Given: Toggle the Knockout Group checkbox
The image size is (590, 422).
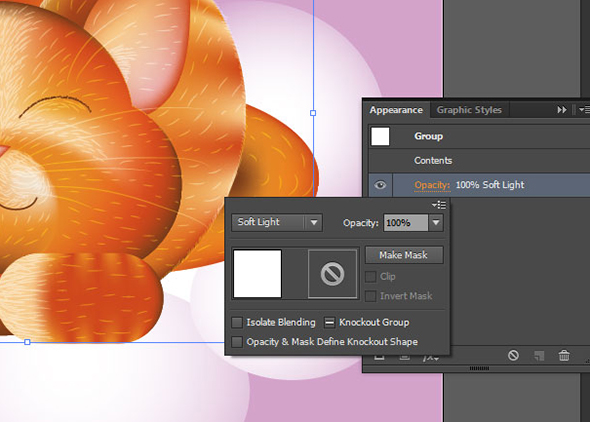Looking at the screenshot, I should tap(329, 322).
